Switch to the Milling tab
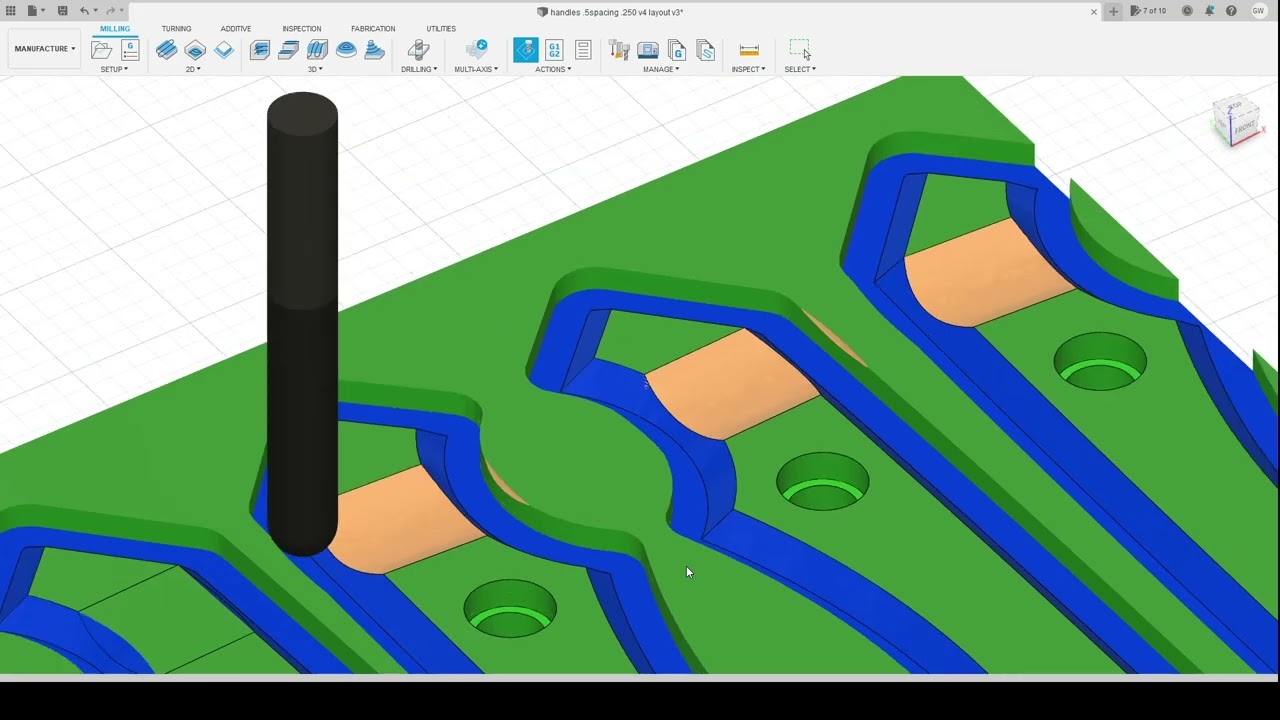The height and width of the screenshot is (720, 1280). [x=115, y=29]
